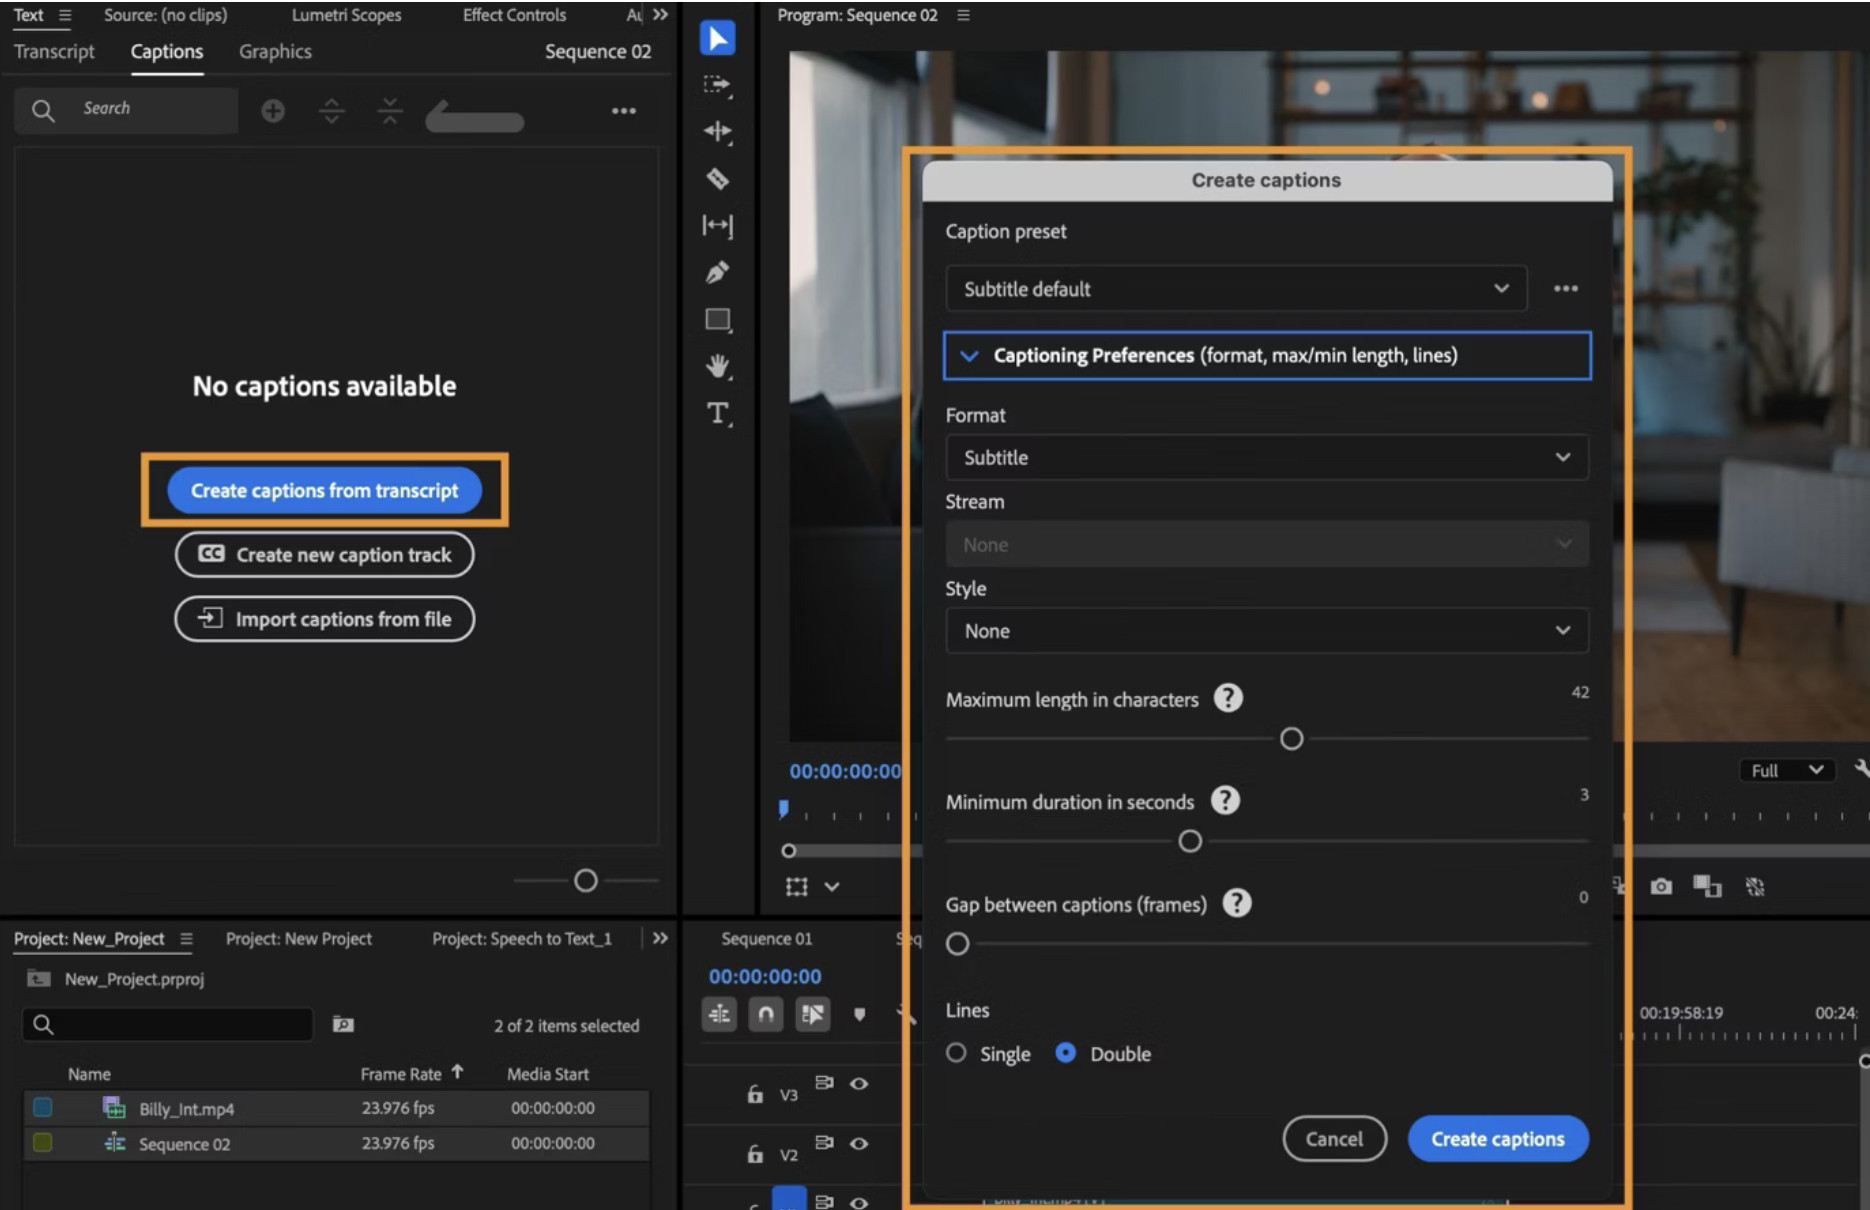The height and width of the screenshot is (1210, 1870).
Task: Switch to Project: Speech to Text_1 tab
Action: [x=521, y=938]
